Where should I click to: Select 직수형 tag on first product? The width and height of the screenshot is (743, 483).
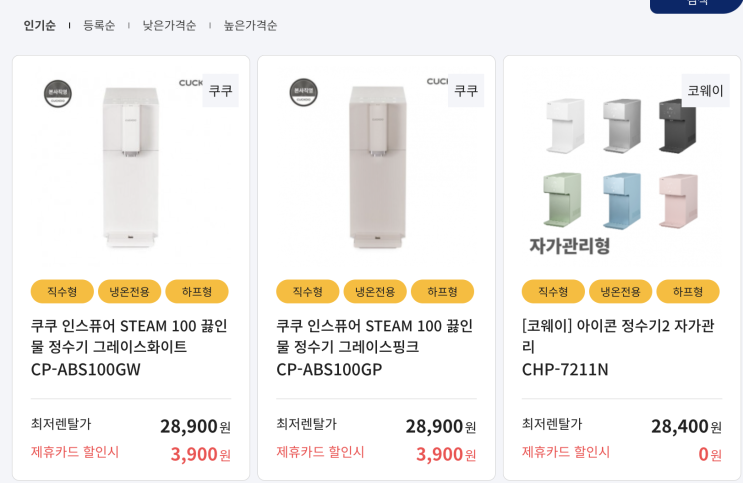coord(62,292)
